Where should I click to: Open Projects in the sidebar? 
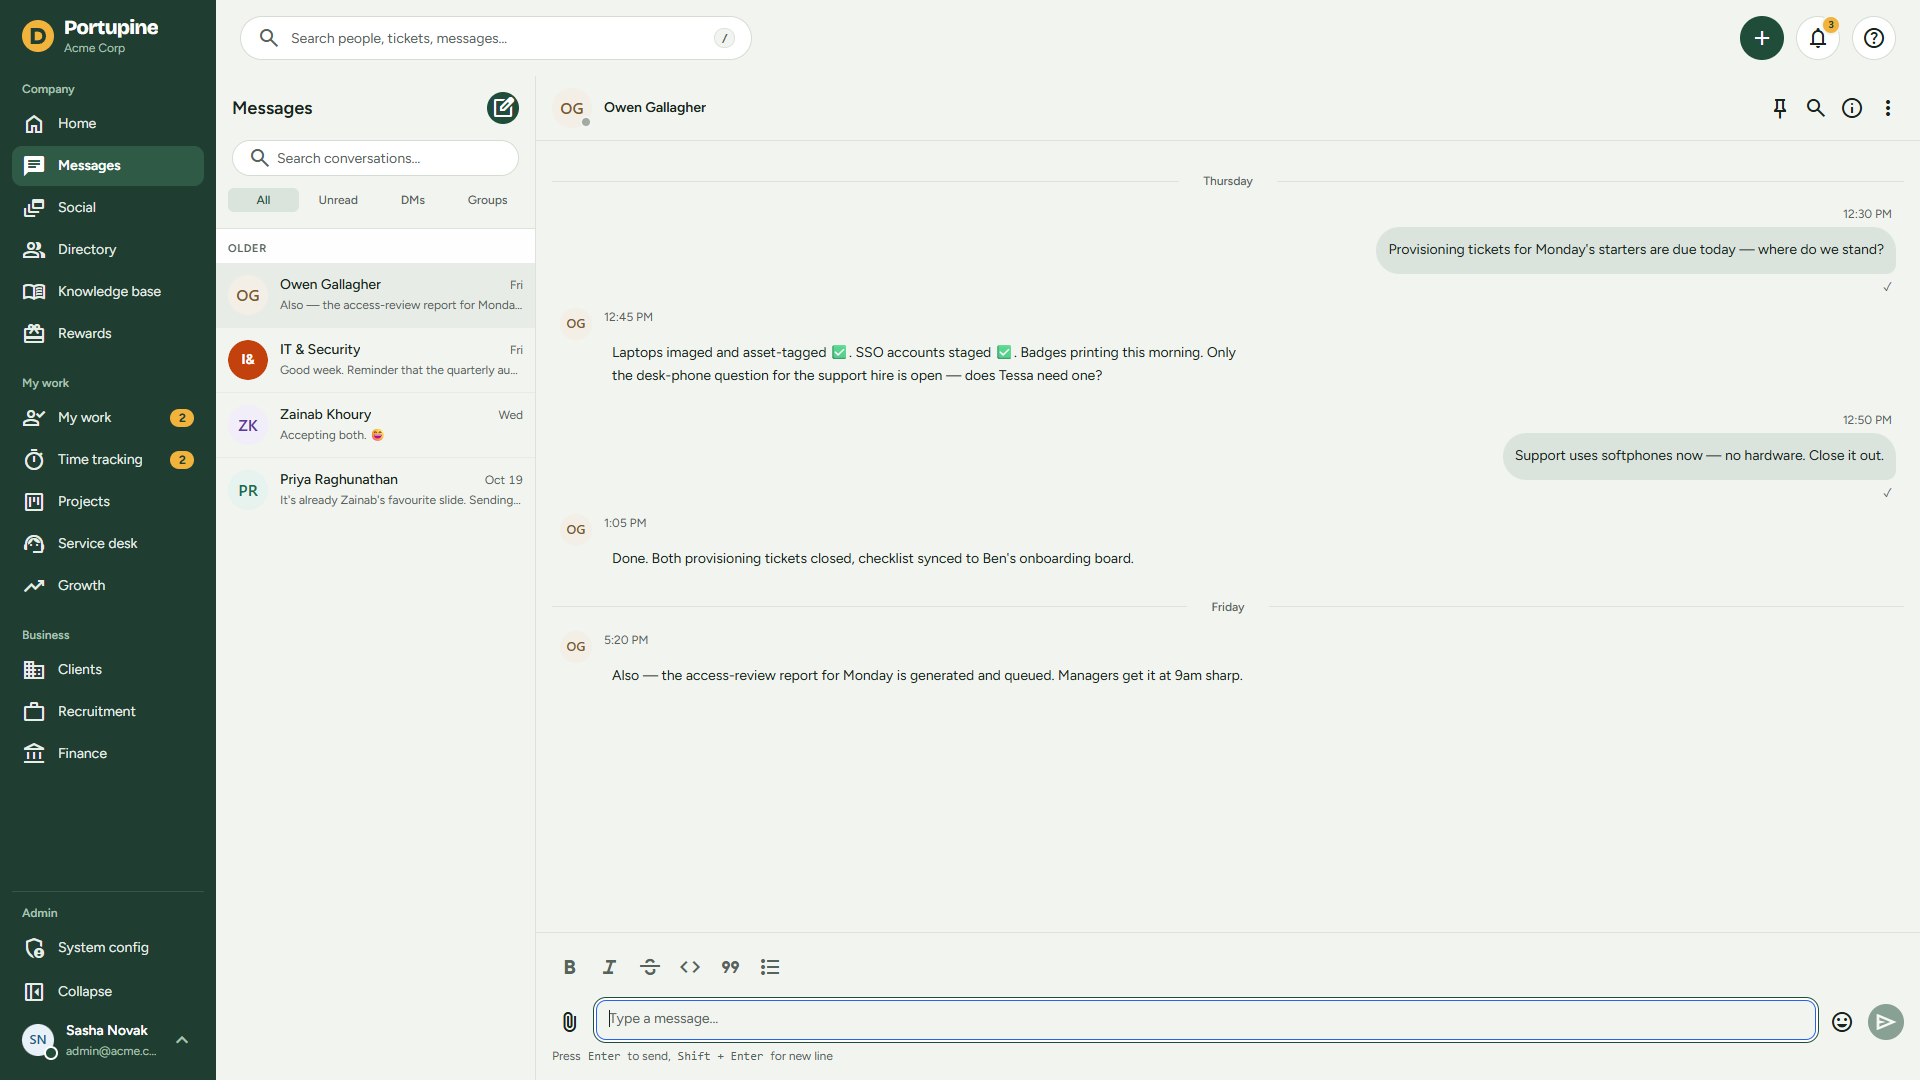(108, 502)
